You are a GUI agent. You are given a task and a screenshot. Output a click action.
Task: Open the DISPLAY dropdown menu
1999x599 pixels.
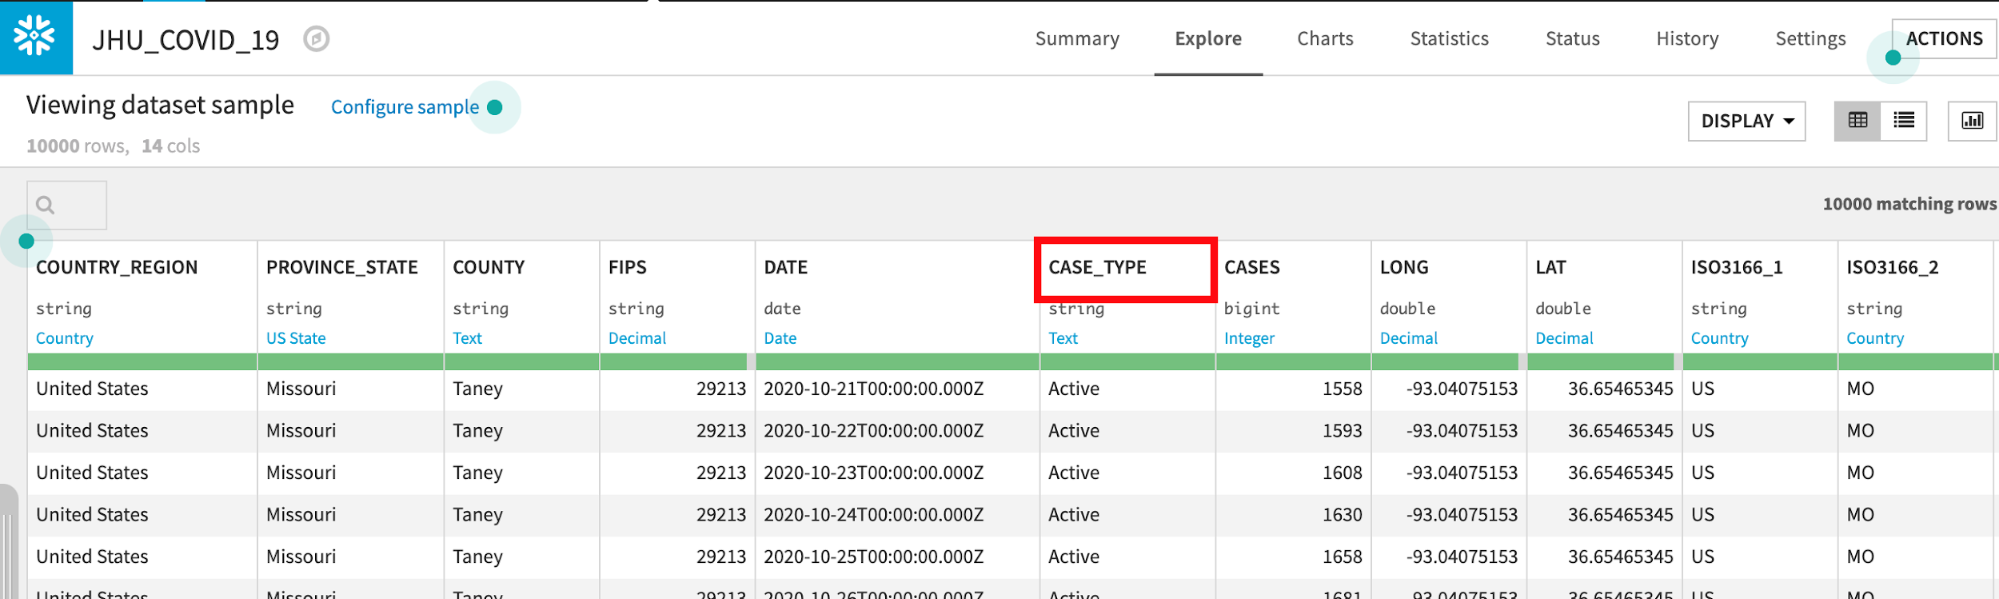[x=1746, y=121]
